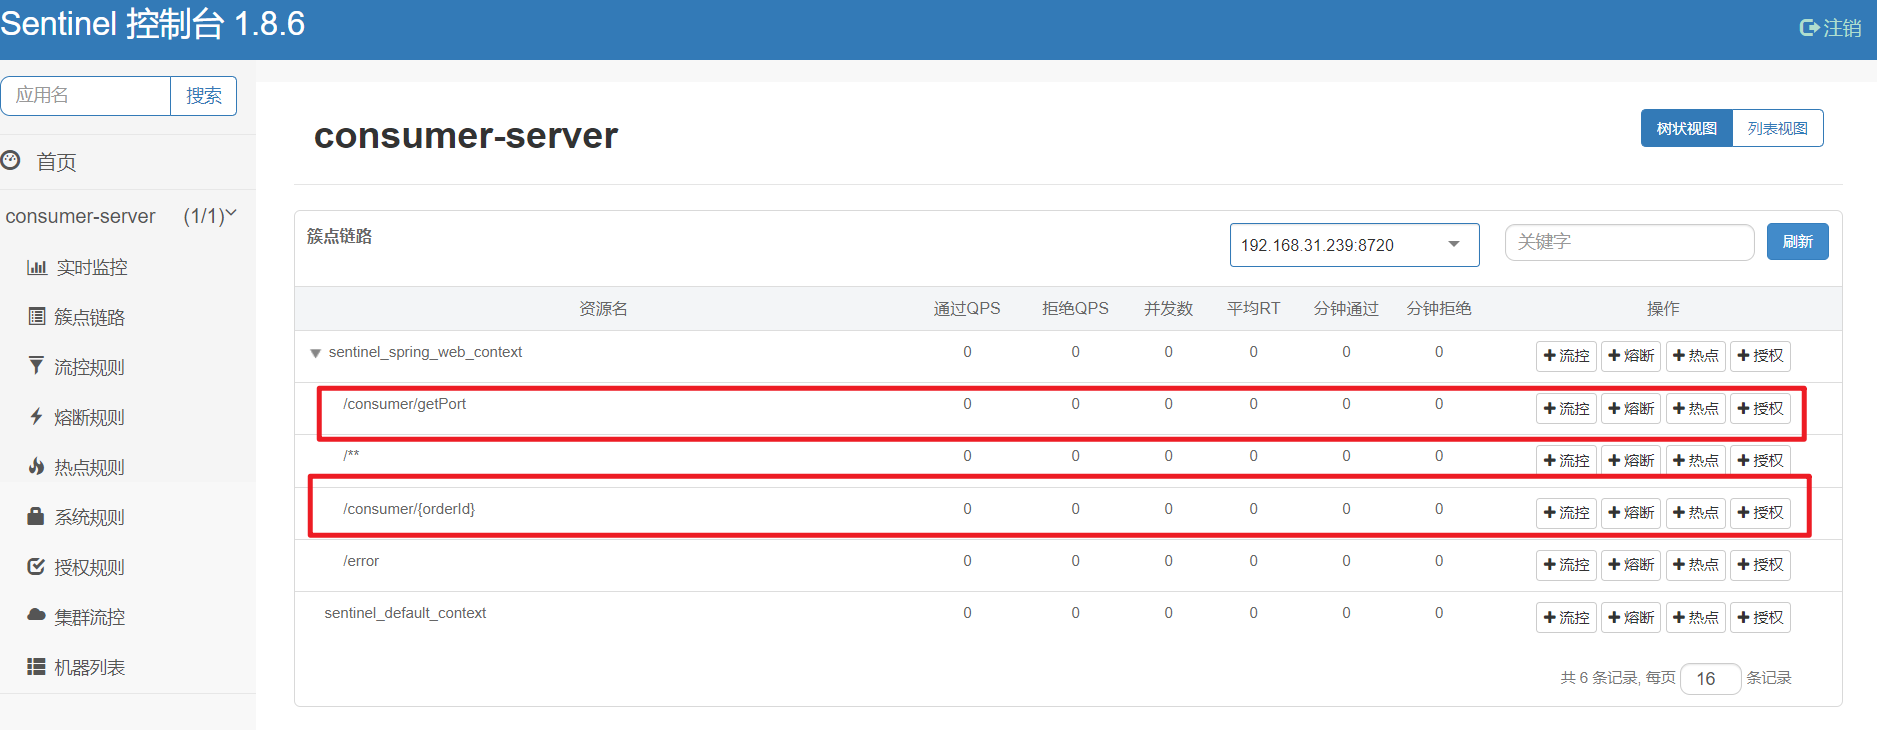
Task: Add 热点 rule for /consumer/getPort
Action: pos(1696,408)
